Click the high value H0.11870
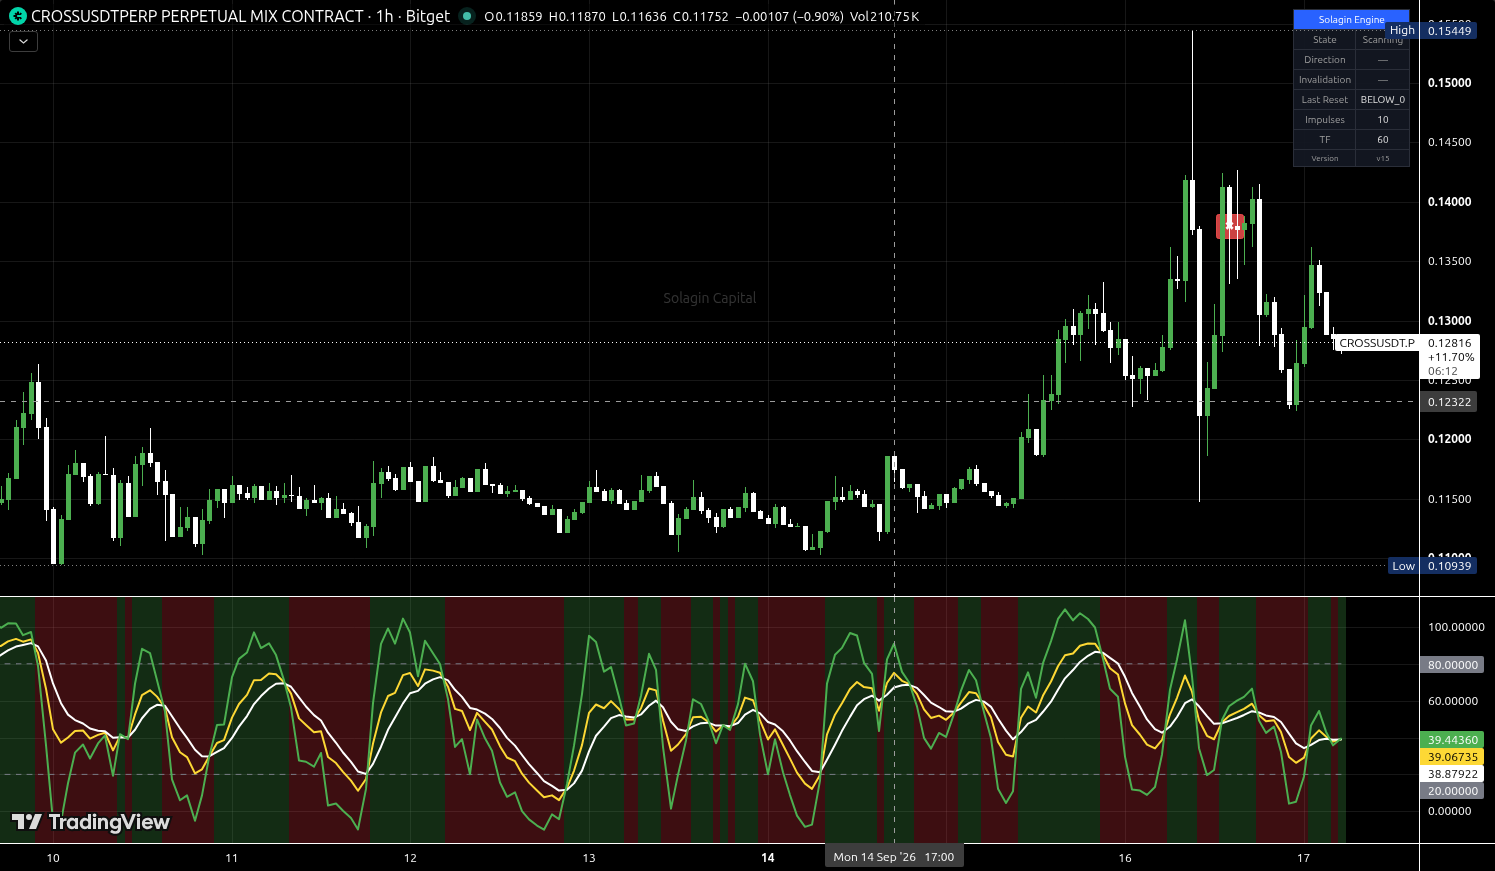This screenshot has width=1495, height=871. tap(577, 17)
